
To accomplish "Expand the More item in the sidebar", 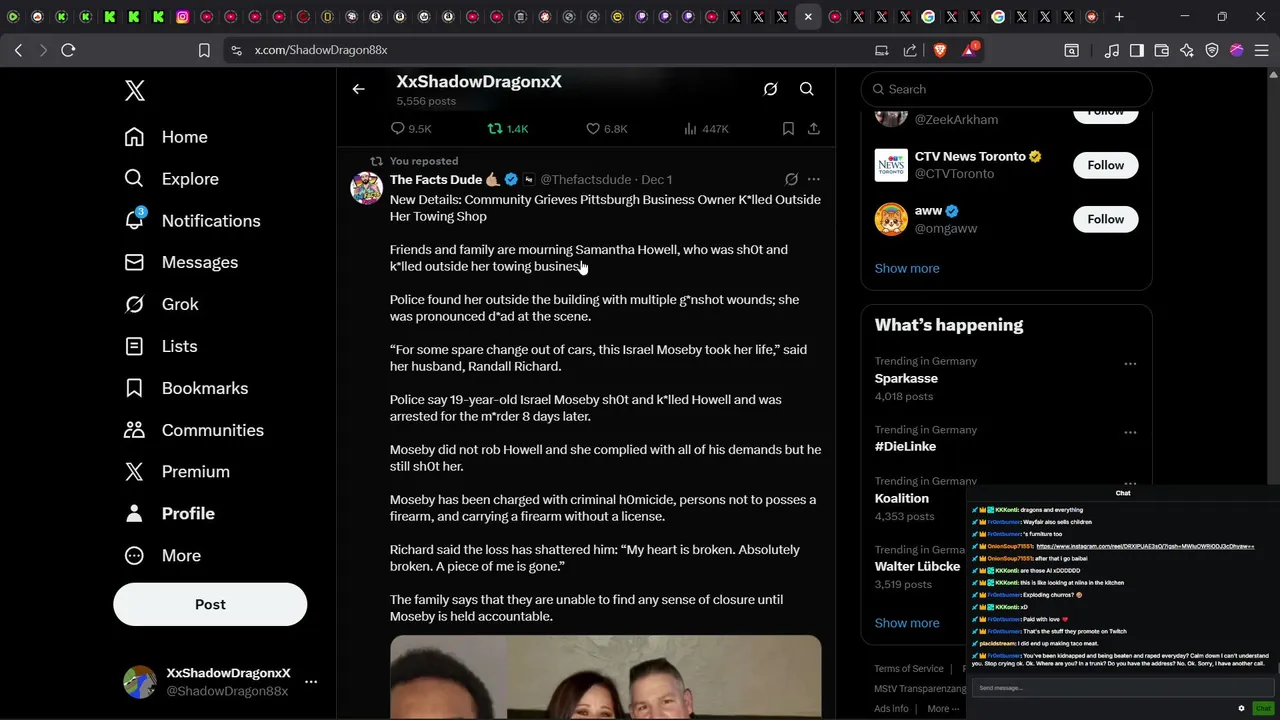I will 163,555.
